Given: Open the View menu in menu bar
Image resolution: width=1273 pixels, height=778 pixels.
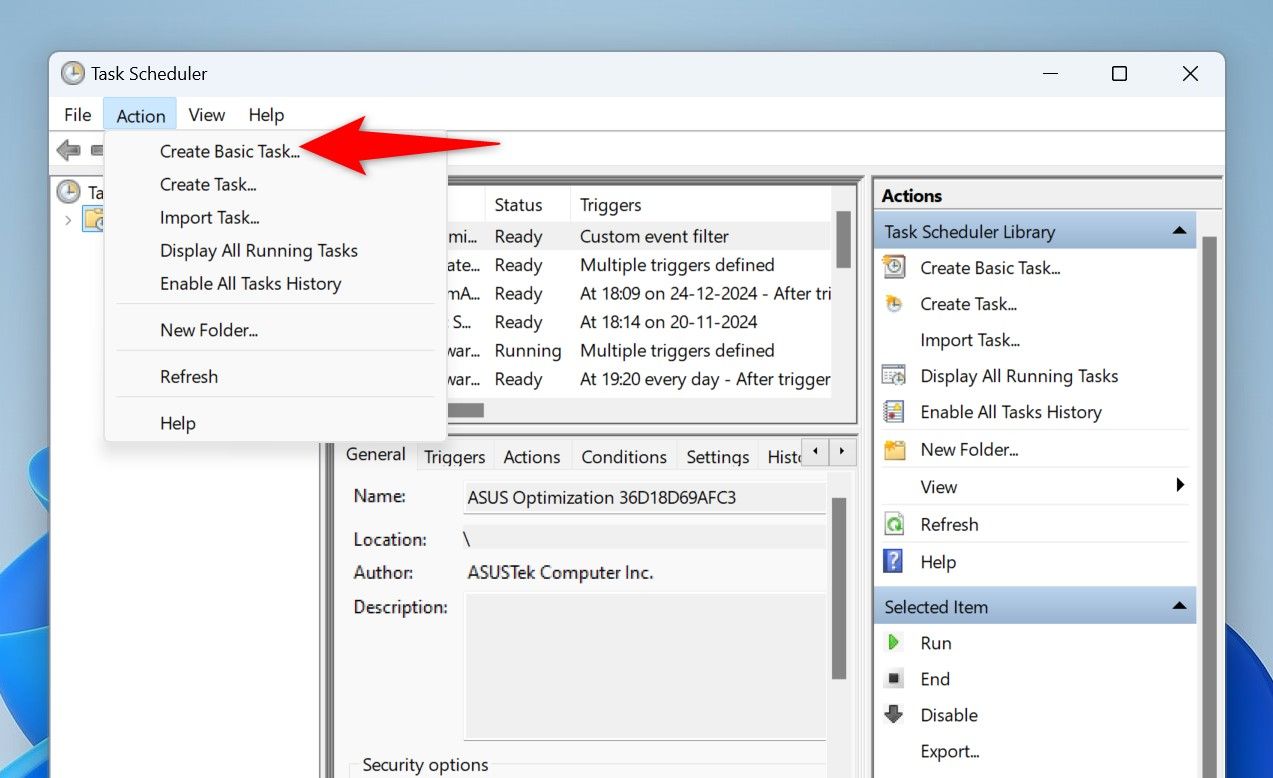Looking at the screenshot, I should pyautogui.click(x=207, y=115).
